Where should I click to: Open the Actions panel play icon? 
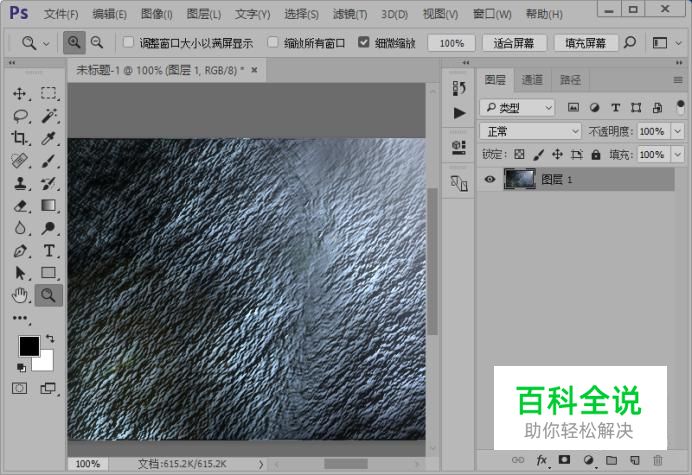[x=459, y=113]
